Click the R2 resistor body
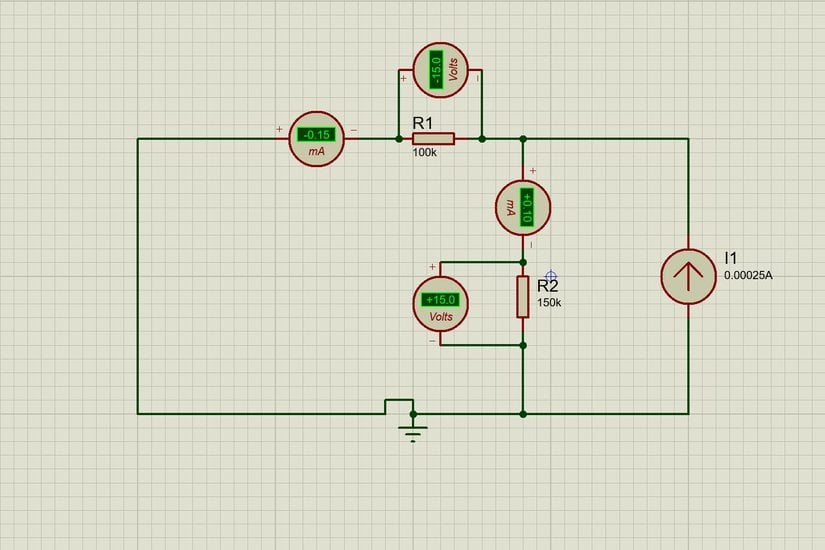825x550 pixels. (x=523, y=297)
